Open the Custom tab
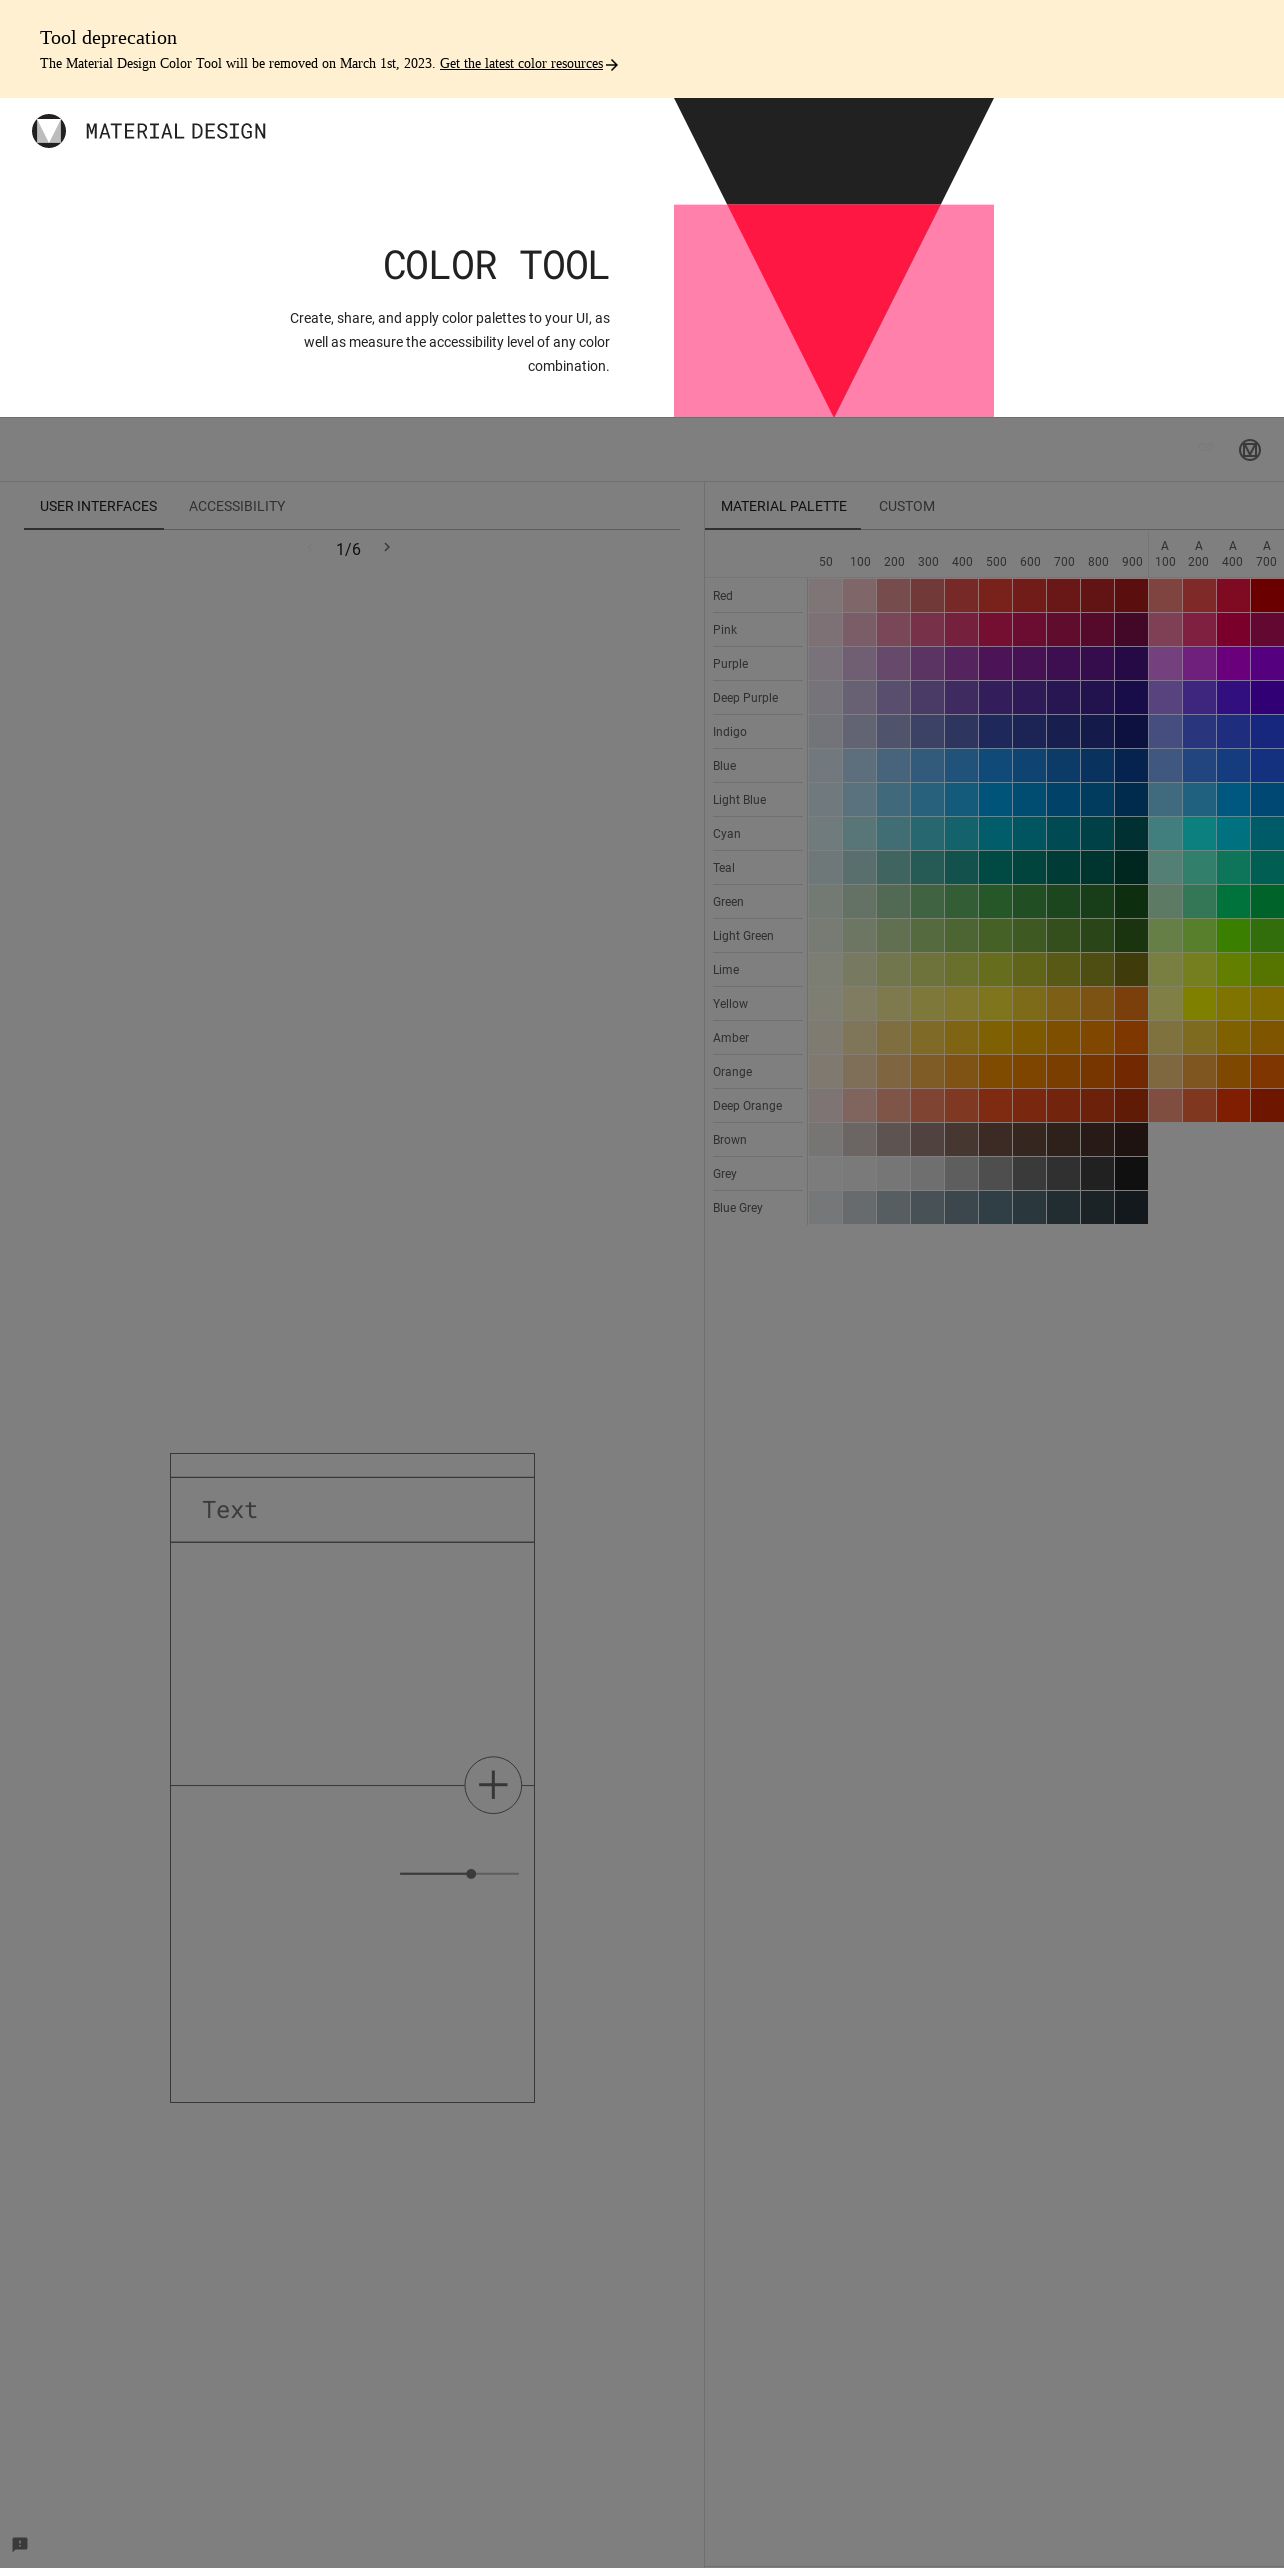 tap(907, 506)
